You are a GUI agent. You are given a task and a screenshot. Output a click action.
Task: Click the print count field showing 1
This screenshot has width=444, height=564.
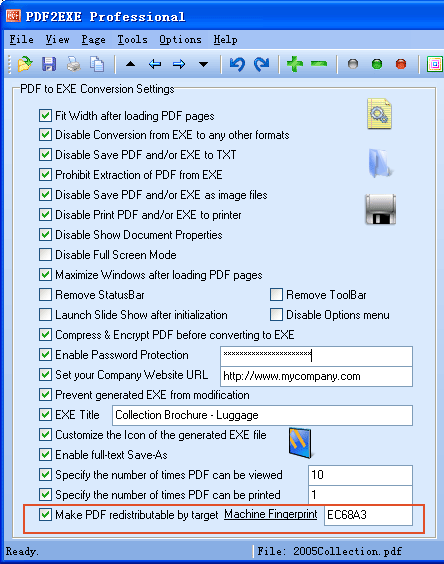(360, 495)
